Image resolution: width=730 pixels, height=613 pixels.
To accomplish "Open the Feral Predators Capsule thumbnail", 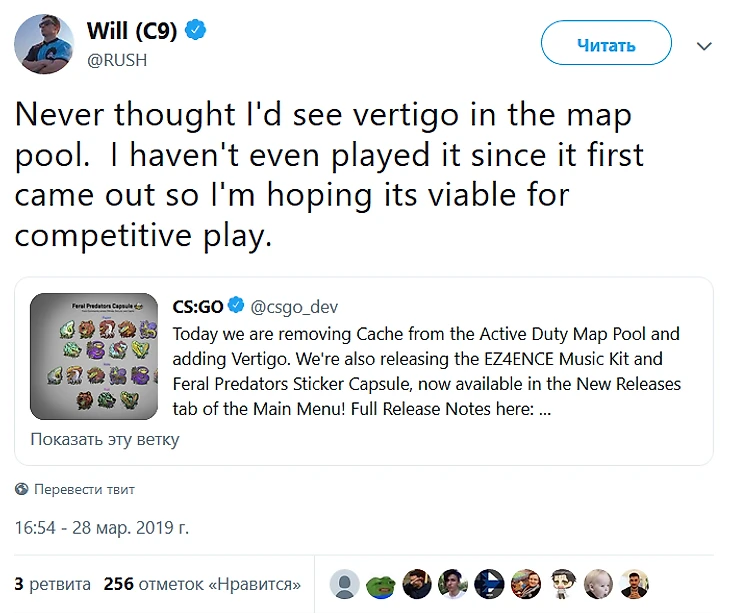I will point(94,356).
